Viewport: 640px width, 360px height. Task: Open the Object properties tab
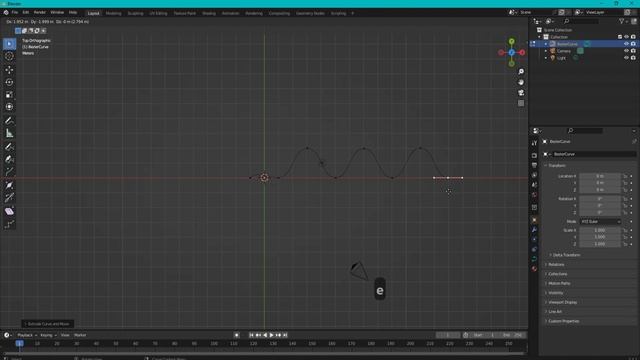pyautogui.click(x=534, y=220)
